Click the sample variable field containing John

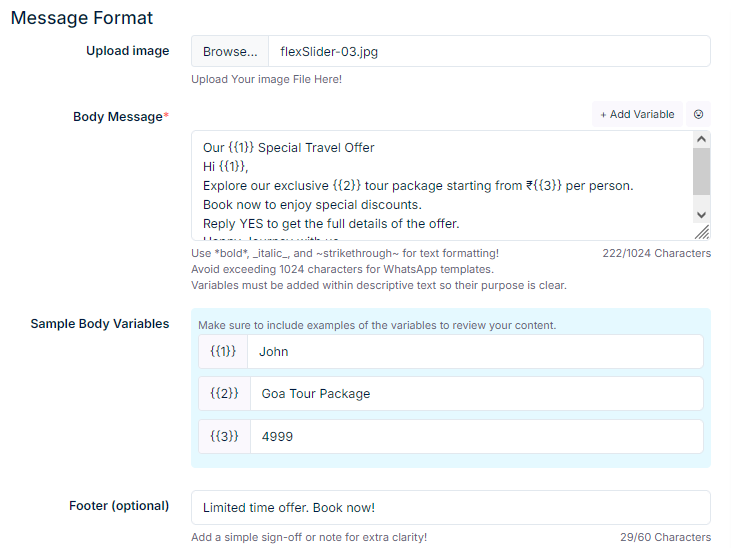pyautogui.click(x=475, y=352)
